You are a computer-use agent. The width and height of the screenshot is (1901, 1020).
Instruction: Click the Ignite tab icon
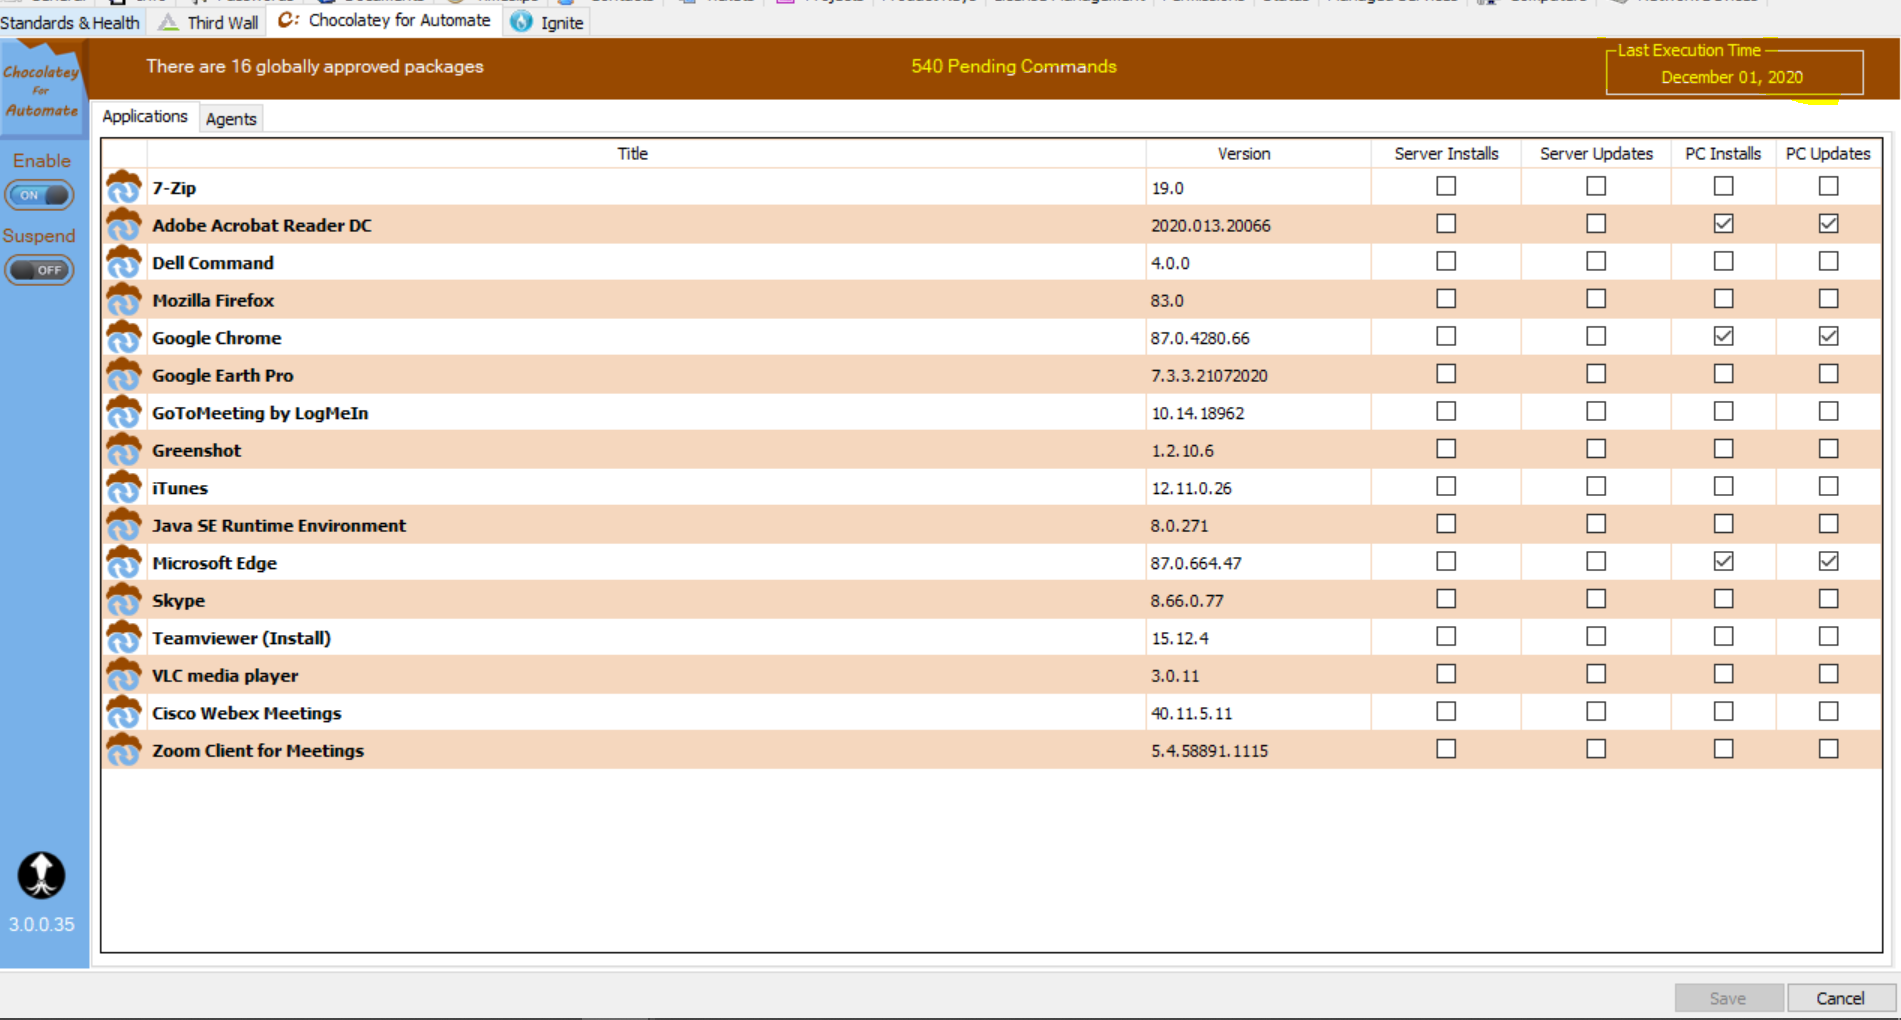(521, 22)
